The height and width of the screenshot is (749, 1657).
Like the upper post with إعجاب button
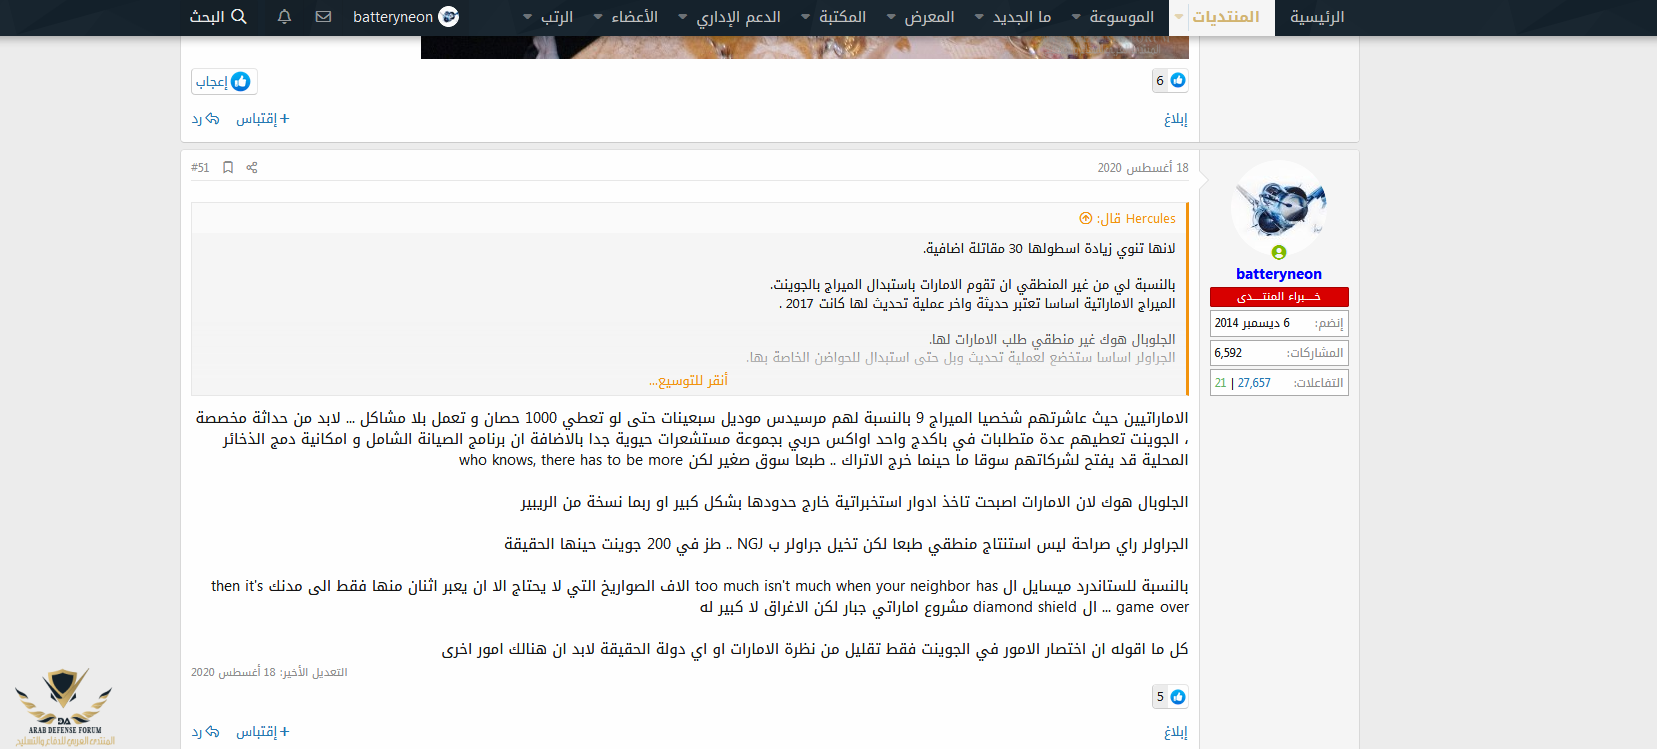224,81
